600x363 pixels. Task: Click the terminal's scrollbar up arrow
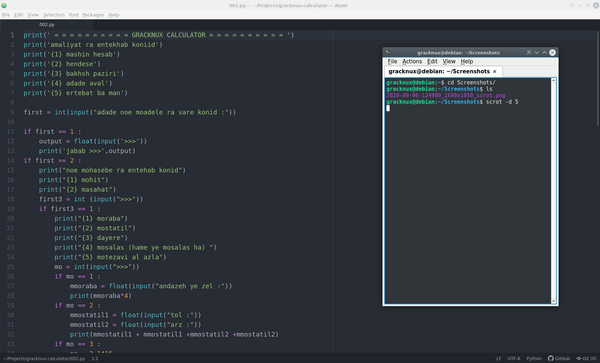(553, 81)
